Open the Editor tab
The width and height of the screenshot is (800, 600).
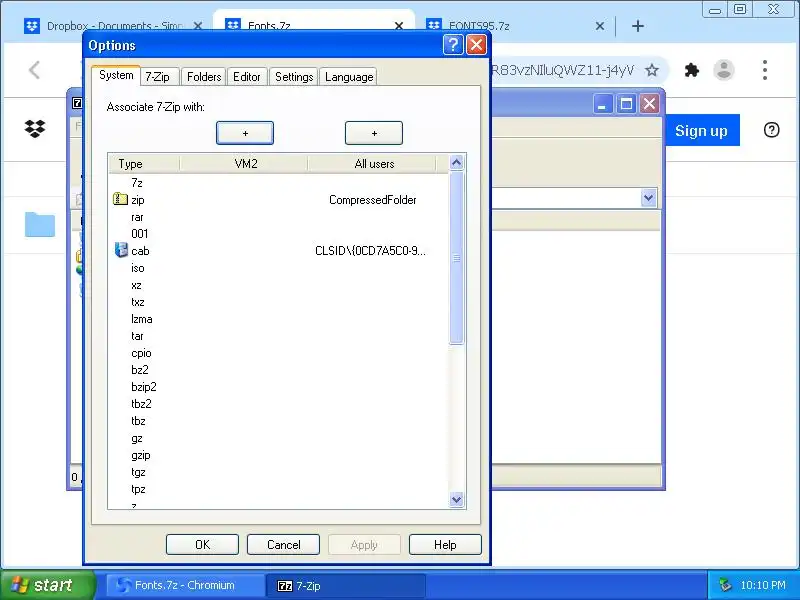tap(247, 77)
